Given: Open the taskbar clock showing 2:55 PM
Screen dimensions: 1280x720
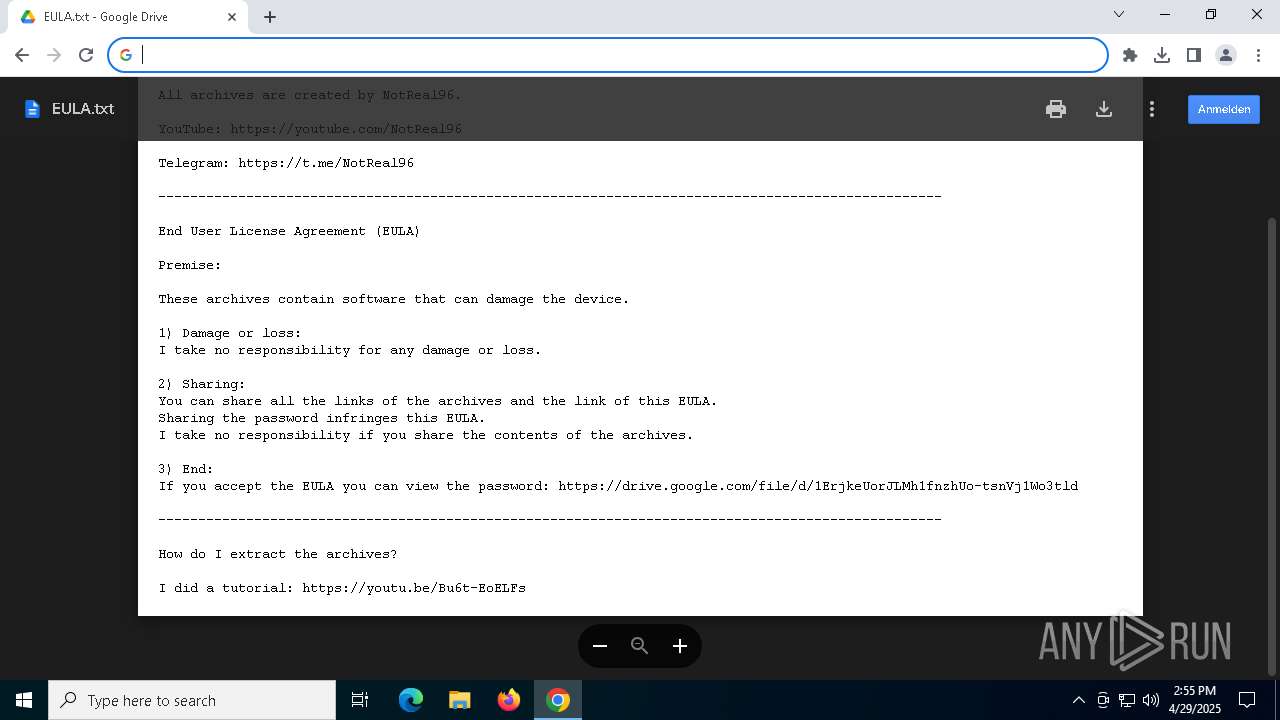Looking at the screenshot, I should coord(1195,700).
